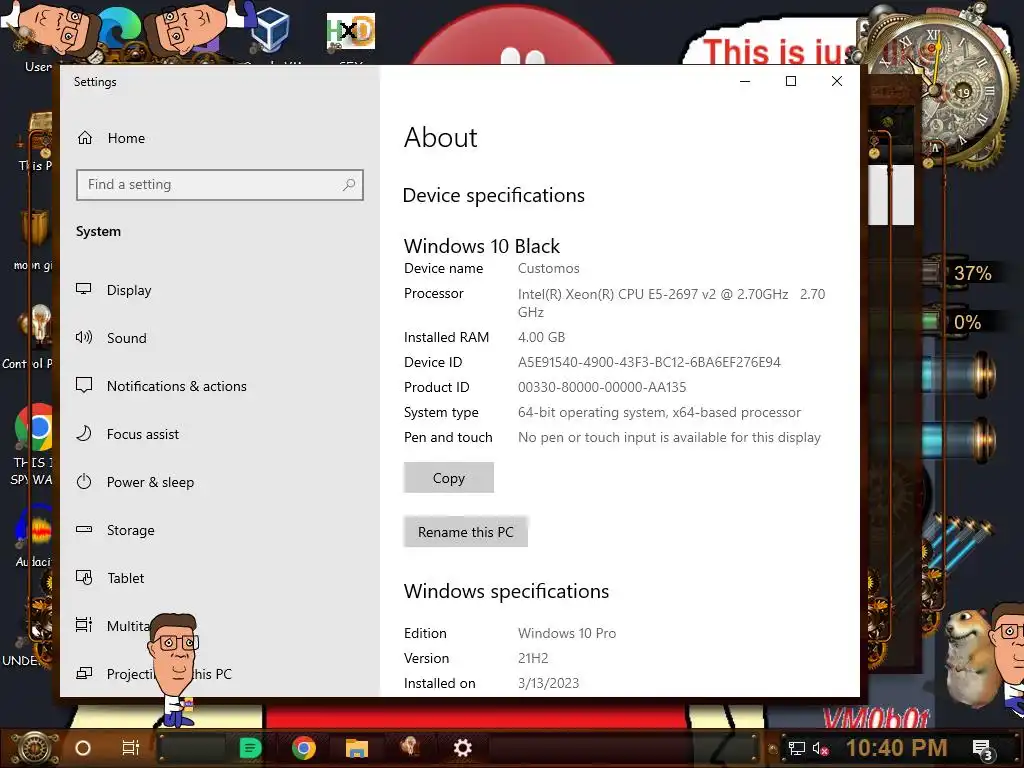Open green chat app on taskbar

(x=250, y=748)
